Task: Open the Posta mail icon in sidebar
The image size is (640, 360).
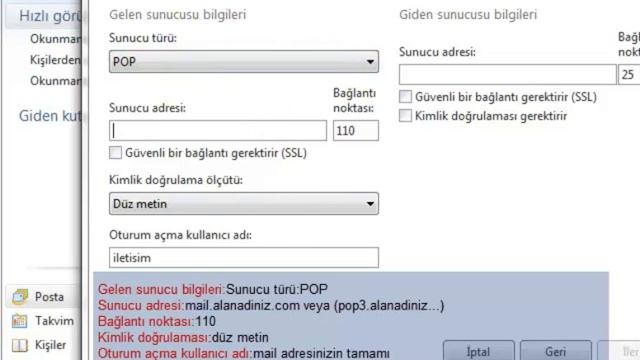Action: (20, 297)
